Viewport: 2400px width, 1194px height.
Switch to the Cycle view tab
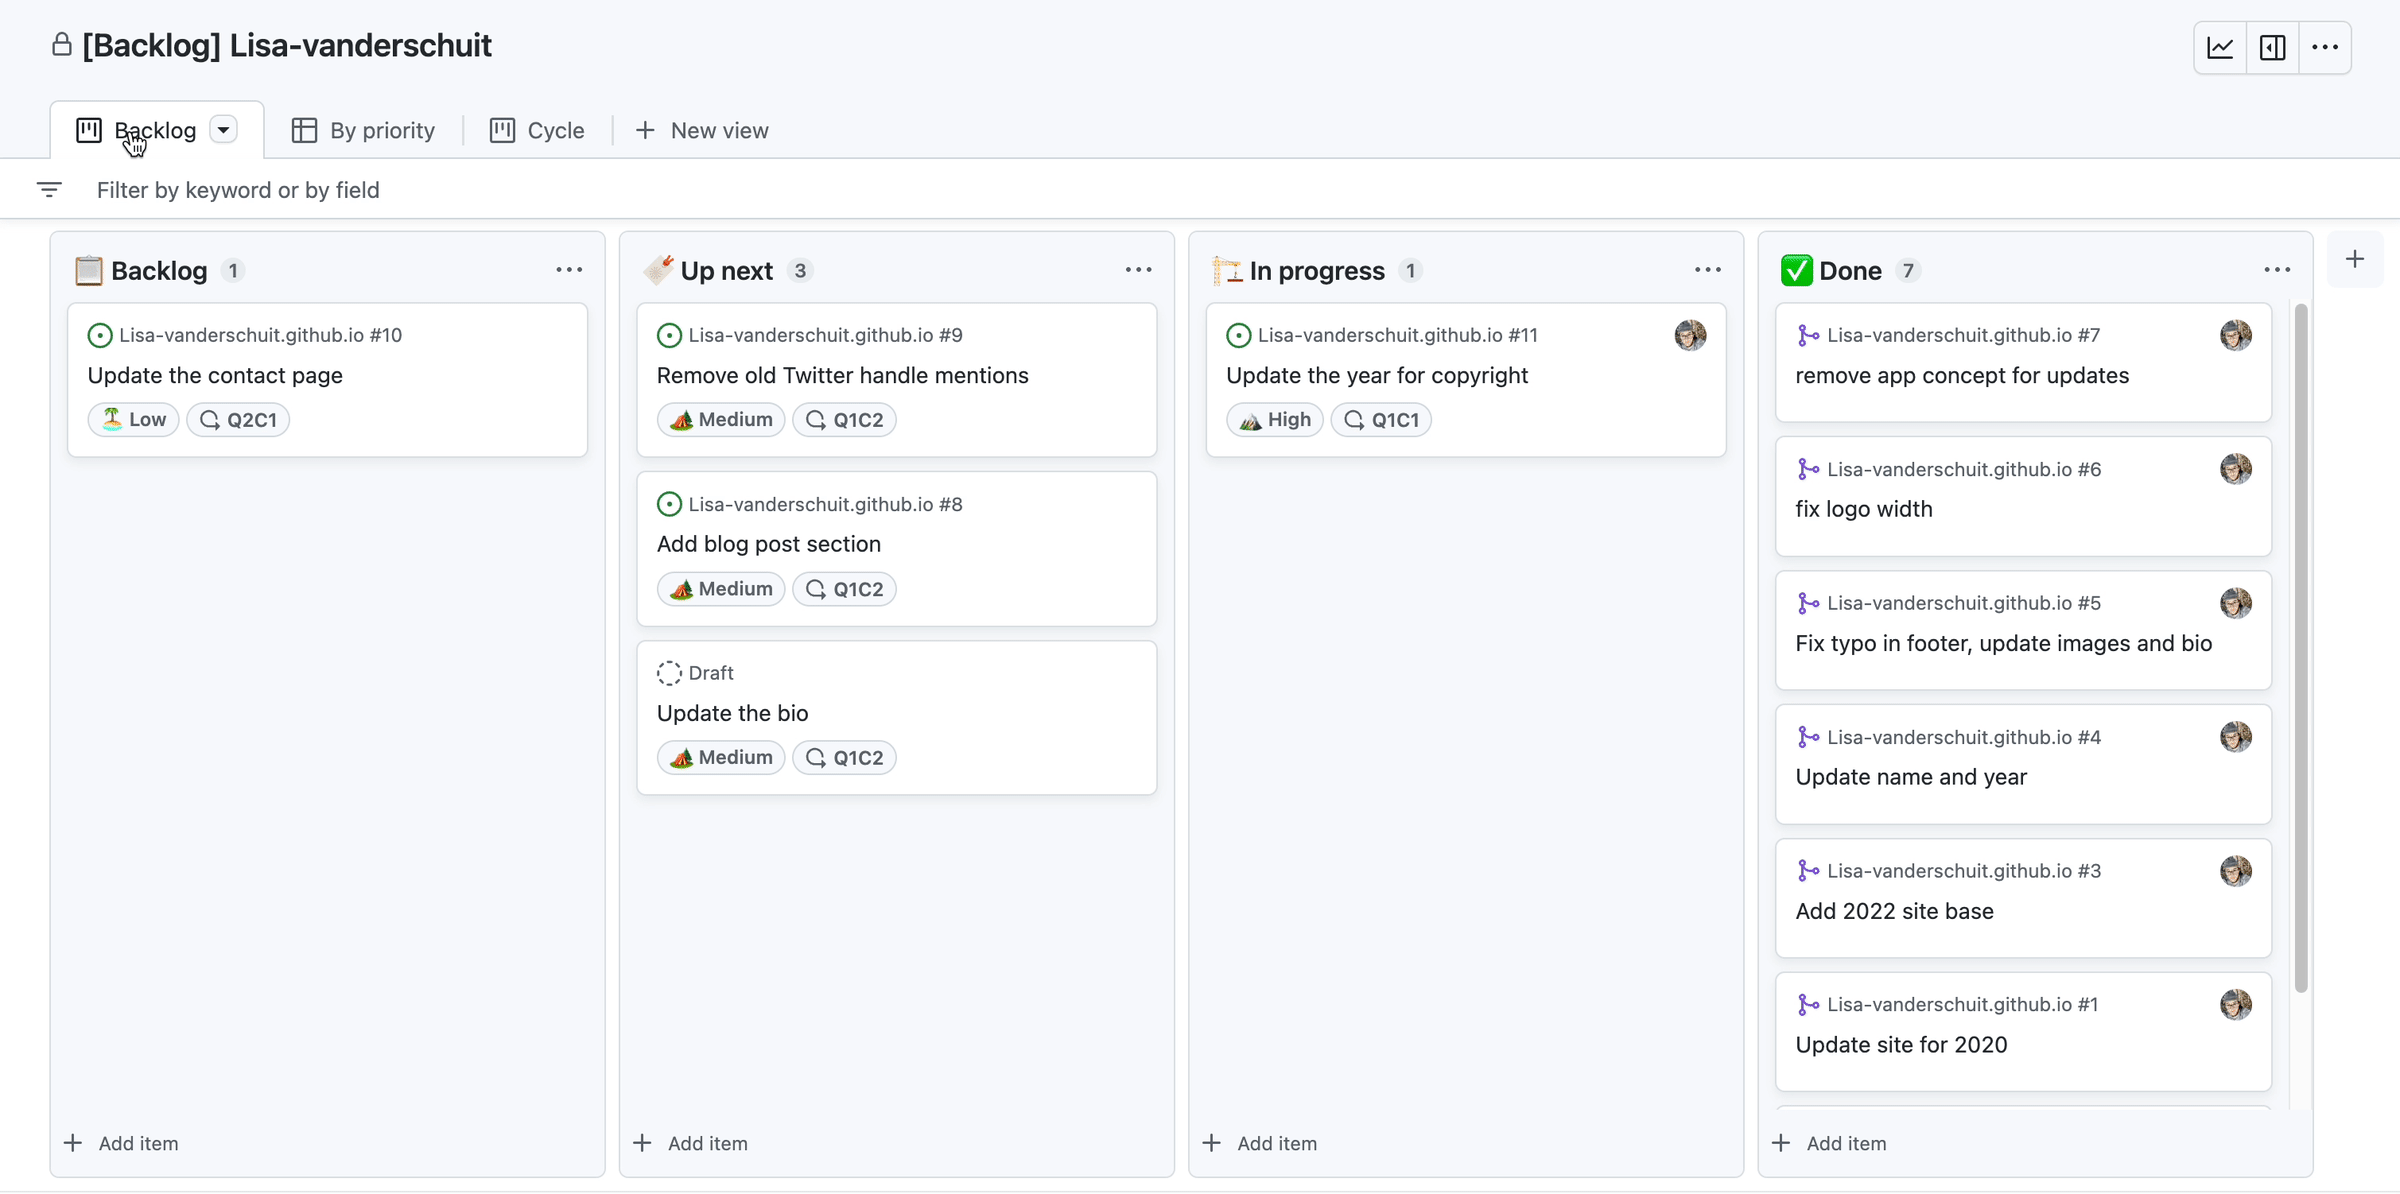tap(537, 130)
